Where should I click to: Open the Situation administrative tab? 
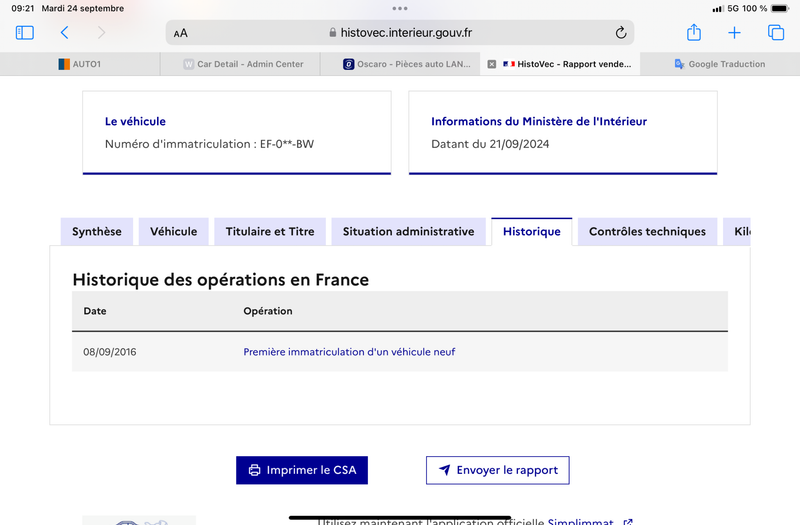[x=409, y=232]
